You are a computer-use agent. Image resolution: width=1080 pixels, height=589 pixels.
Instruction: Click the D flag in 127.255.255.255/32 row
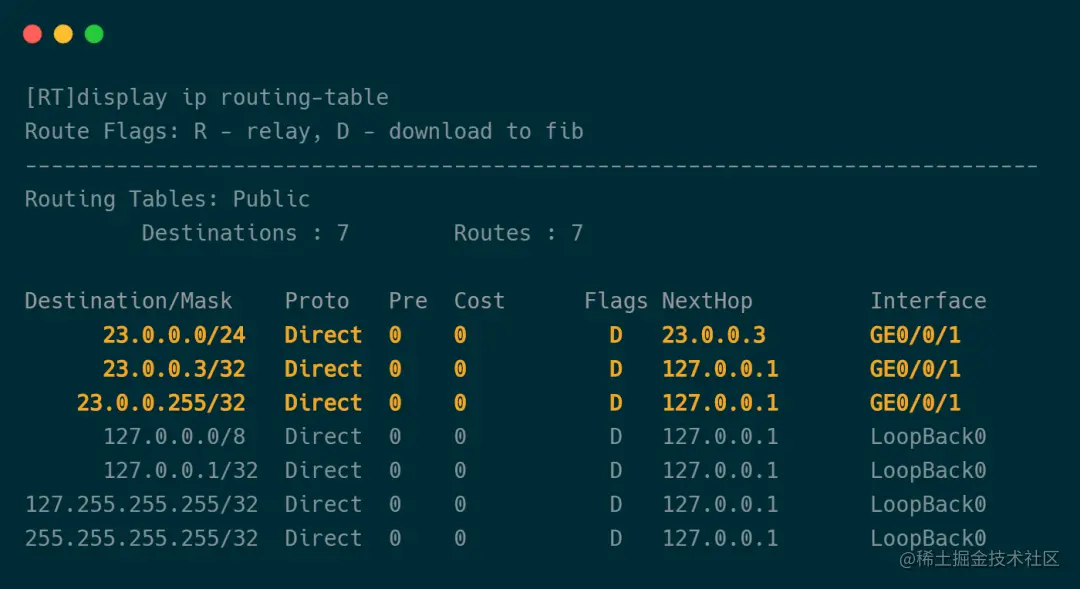point(616,504)
